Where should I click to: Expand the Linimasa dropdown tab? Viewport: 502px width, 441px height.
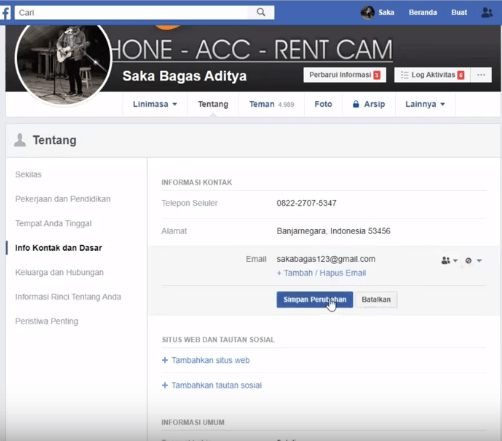[155, 104]
